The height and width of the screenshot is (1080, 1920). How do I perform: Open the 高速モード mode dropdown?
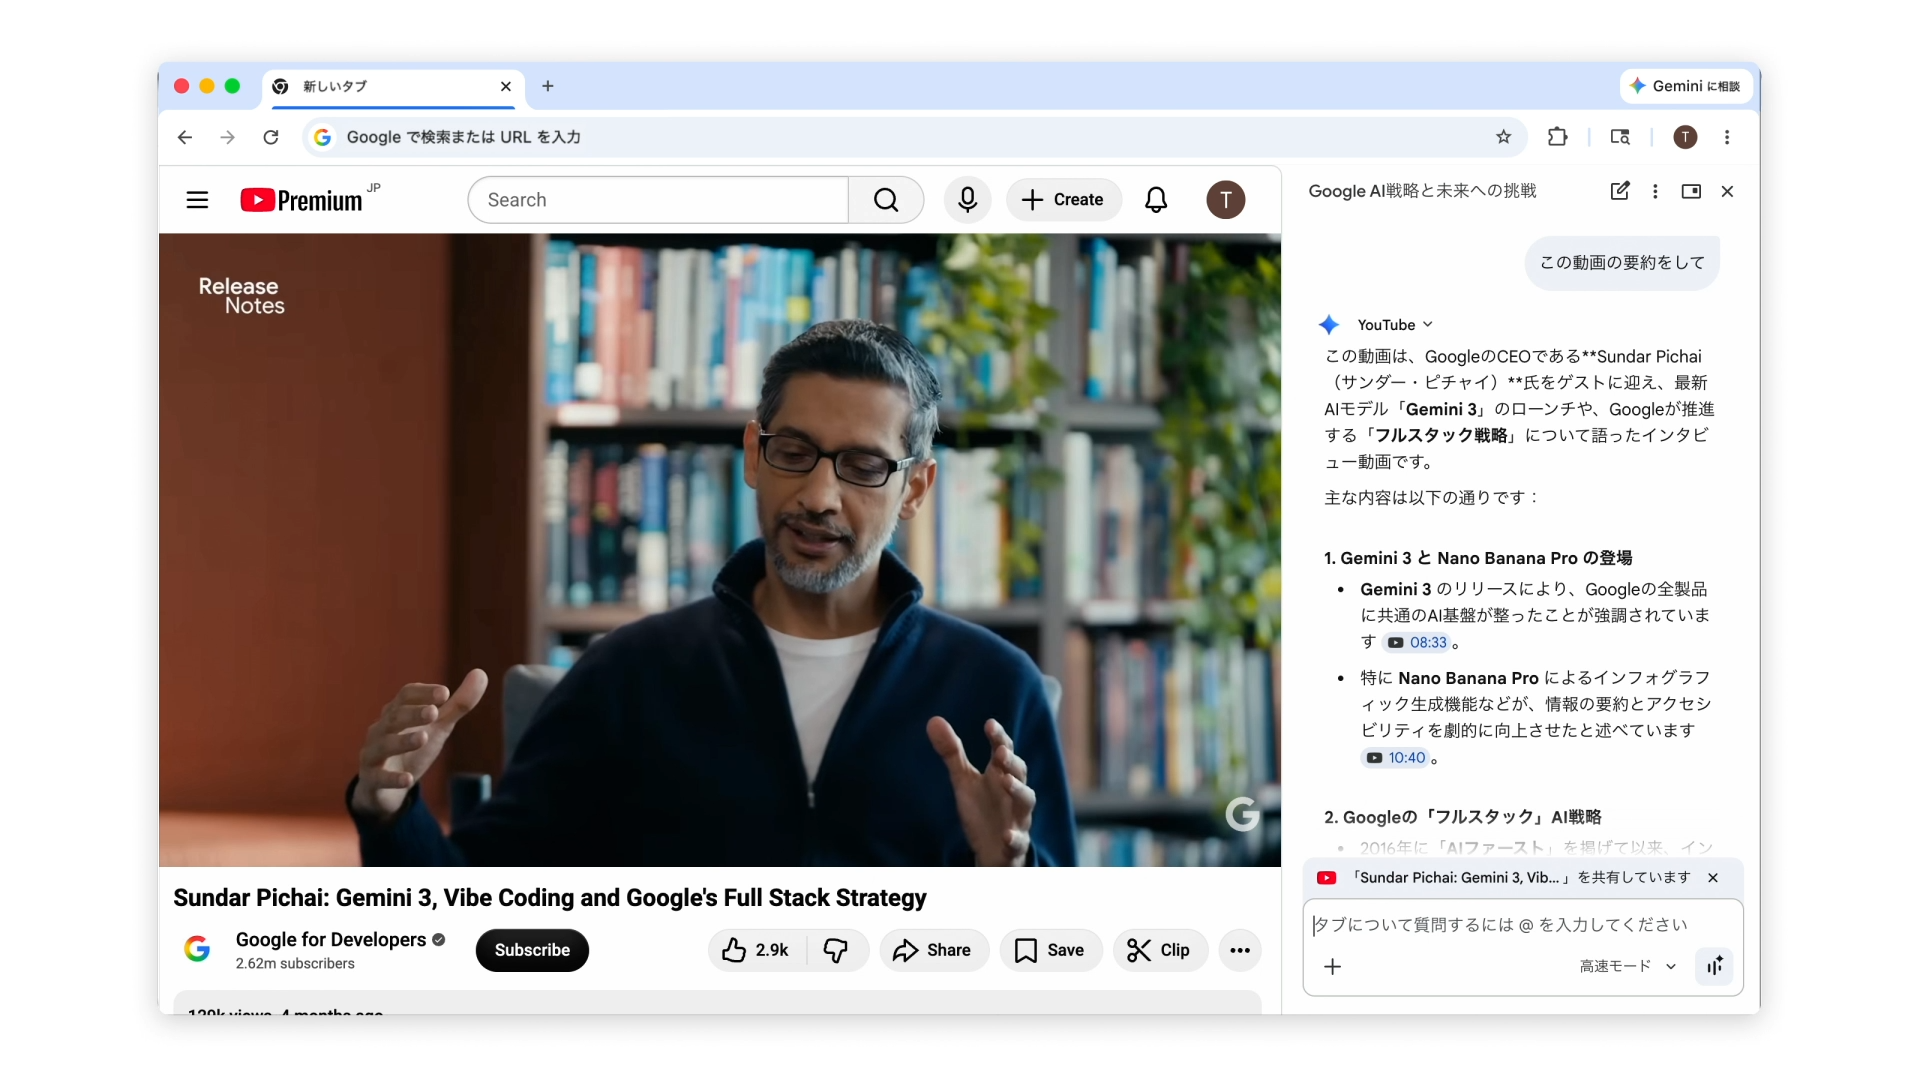click(1625, 966)
